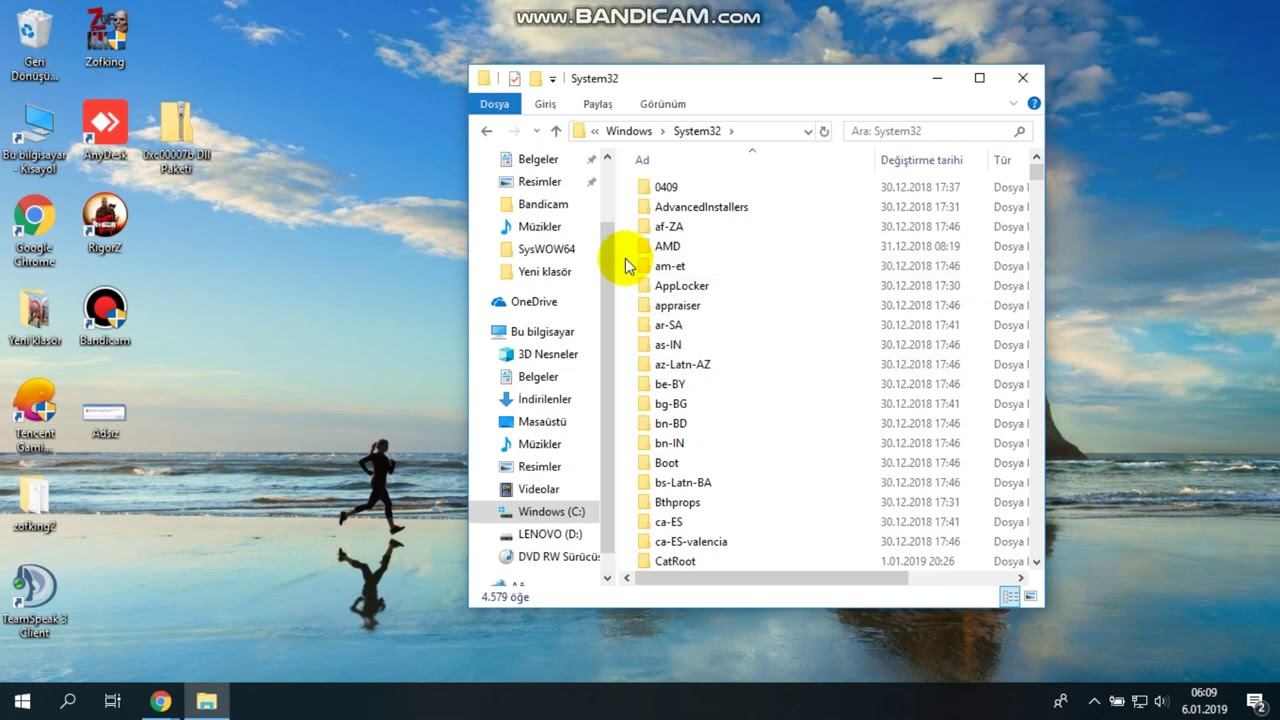Select CatRoot folder in list

pos(675,561)
